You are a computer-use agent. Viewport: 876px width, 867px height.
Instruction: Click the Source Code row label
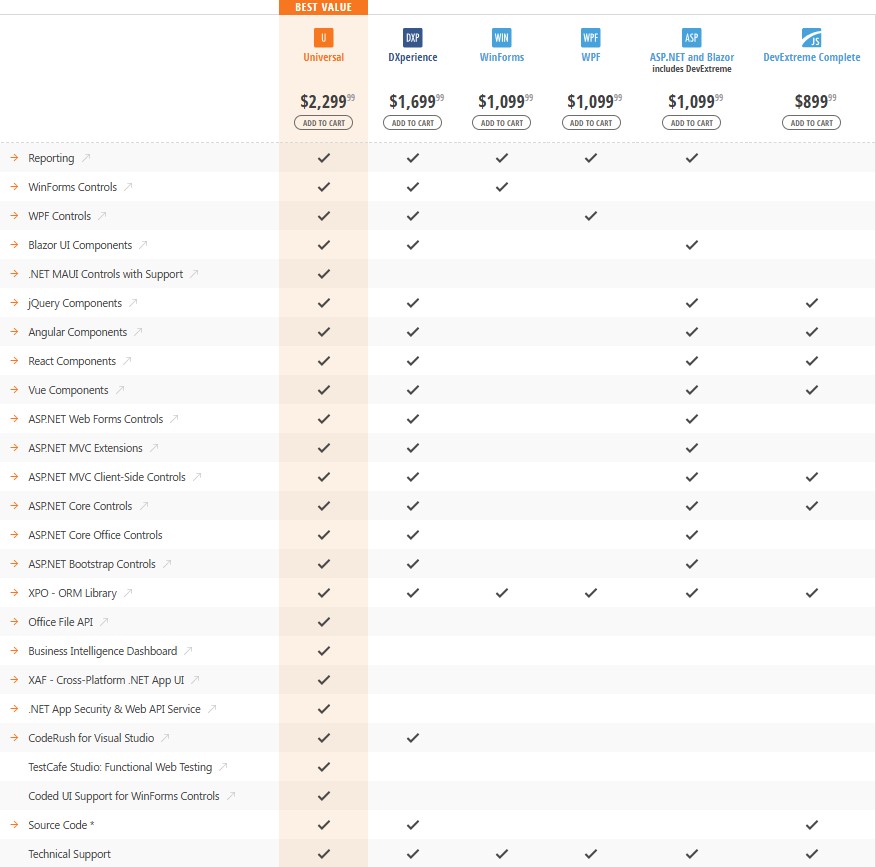click(x=61, y=825)
